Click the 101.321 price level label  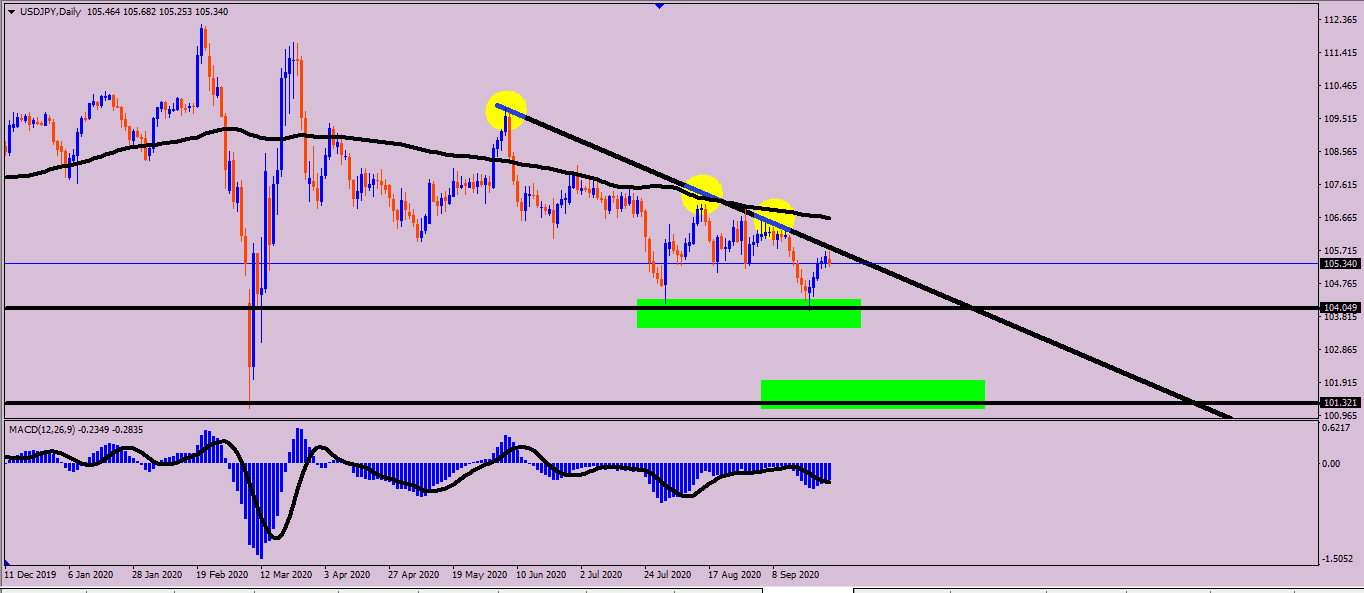tap(1338, 402)
